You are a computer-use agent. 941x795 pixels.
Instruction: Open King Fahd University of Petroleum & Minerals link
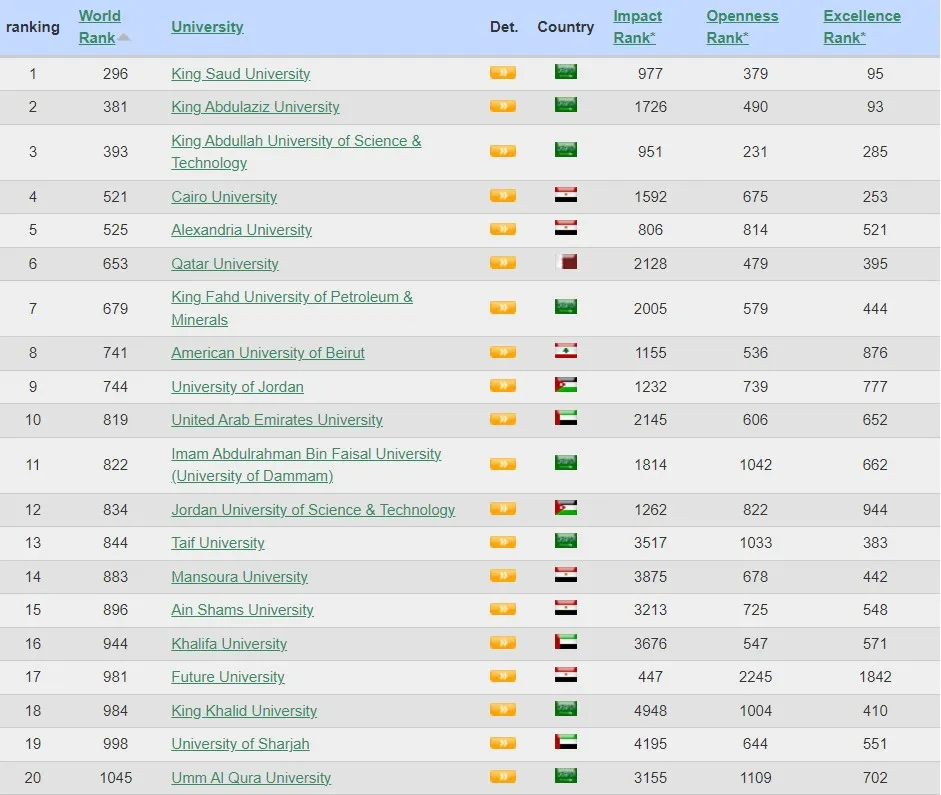[x=292, y=308]
